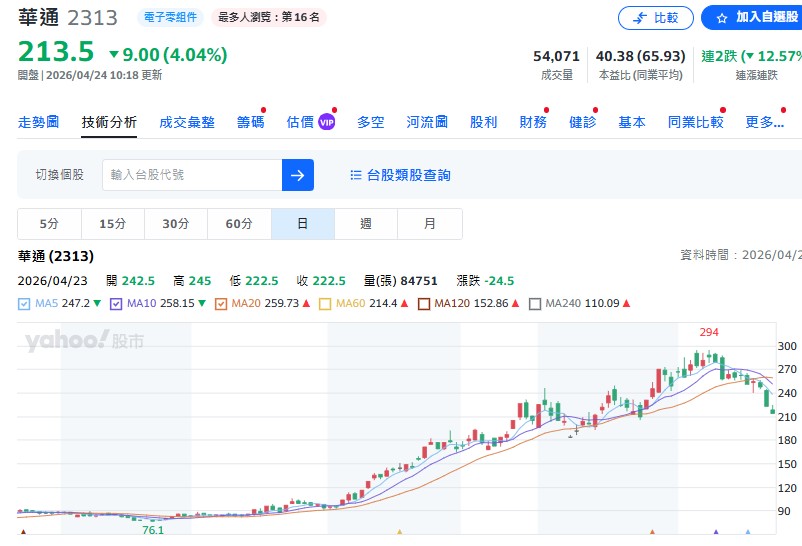
Task: Click the list icon beside 台股類股查詢
Action: [x=355, y=175]
